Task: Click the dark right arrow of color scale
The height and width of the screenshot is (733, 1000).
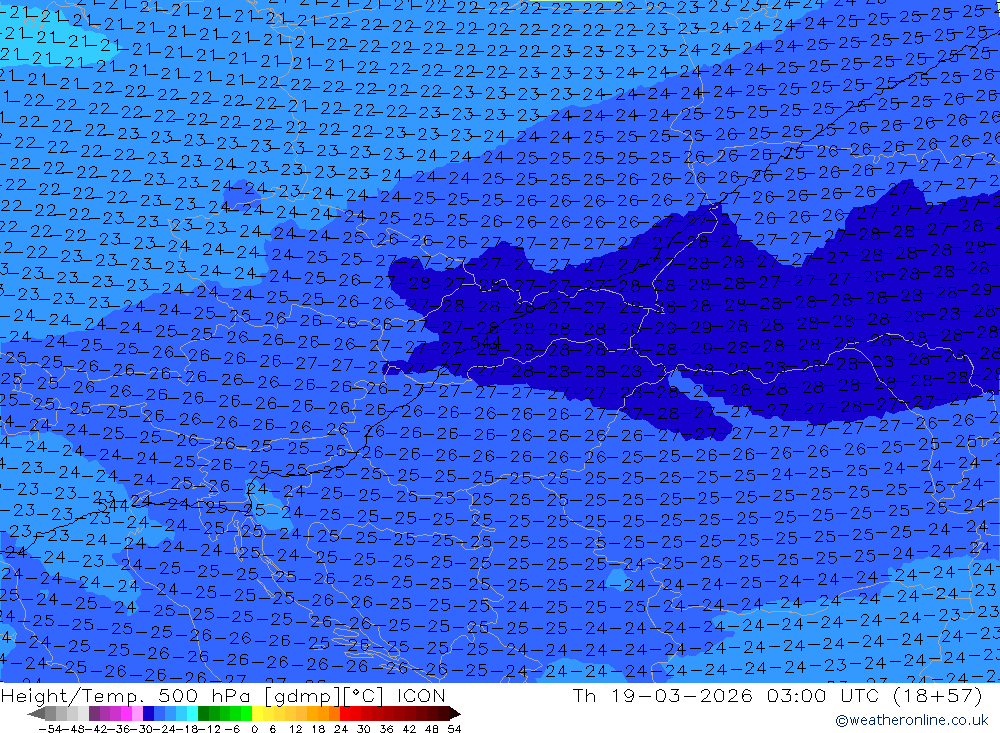Action: click(454, 713)
